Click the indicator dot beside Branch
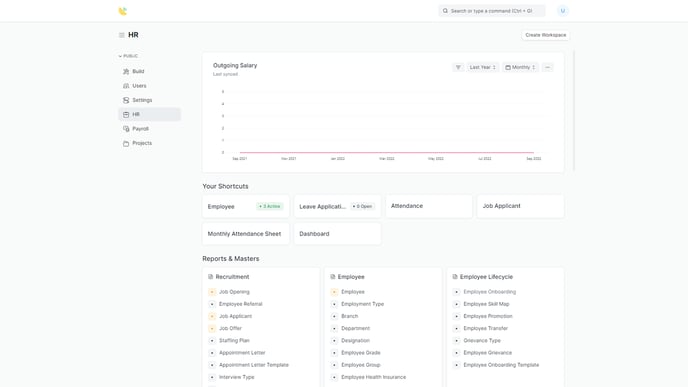Screen dimensions: 688x387 pyautogui.click(x=334, y=316)
